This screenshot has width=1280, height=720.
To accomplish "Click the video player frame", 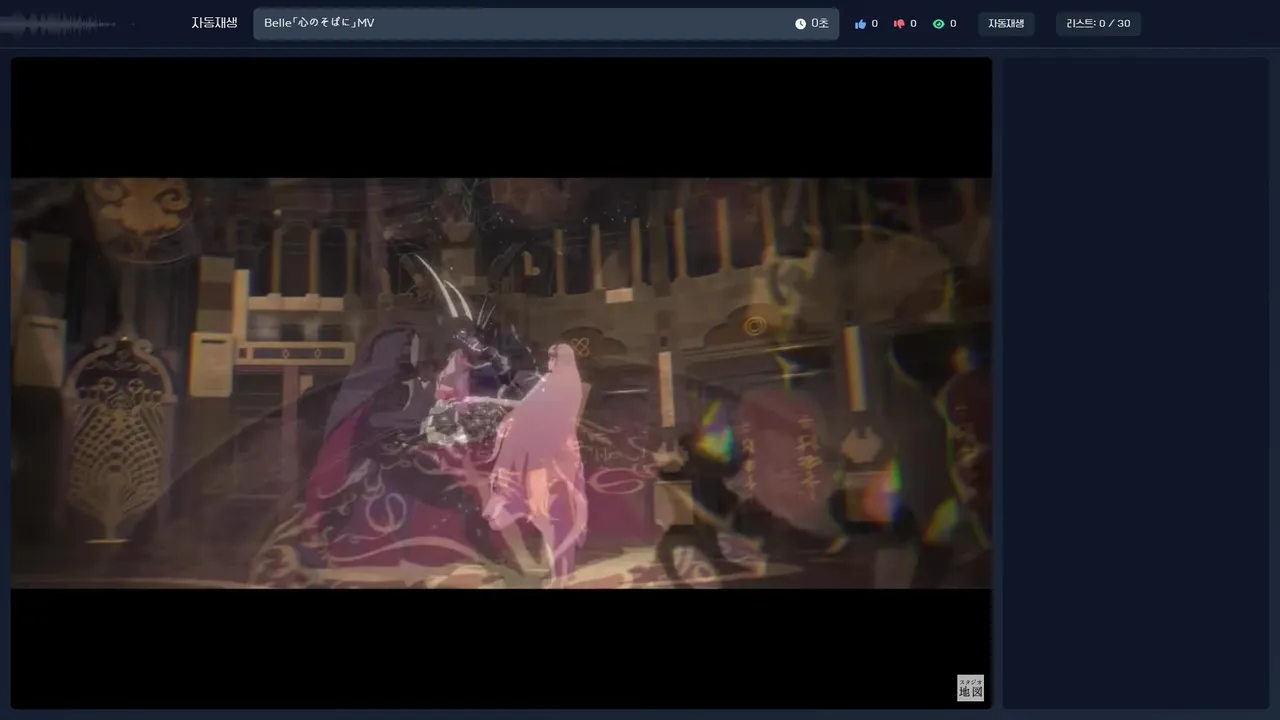I will click(501, 383).
